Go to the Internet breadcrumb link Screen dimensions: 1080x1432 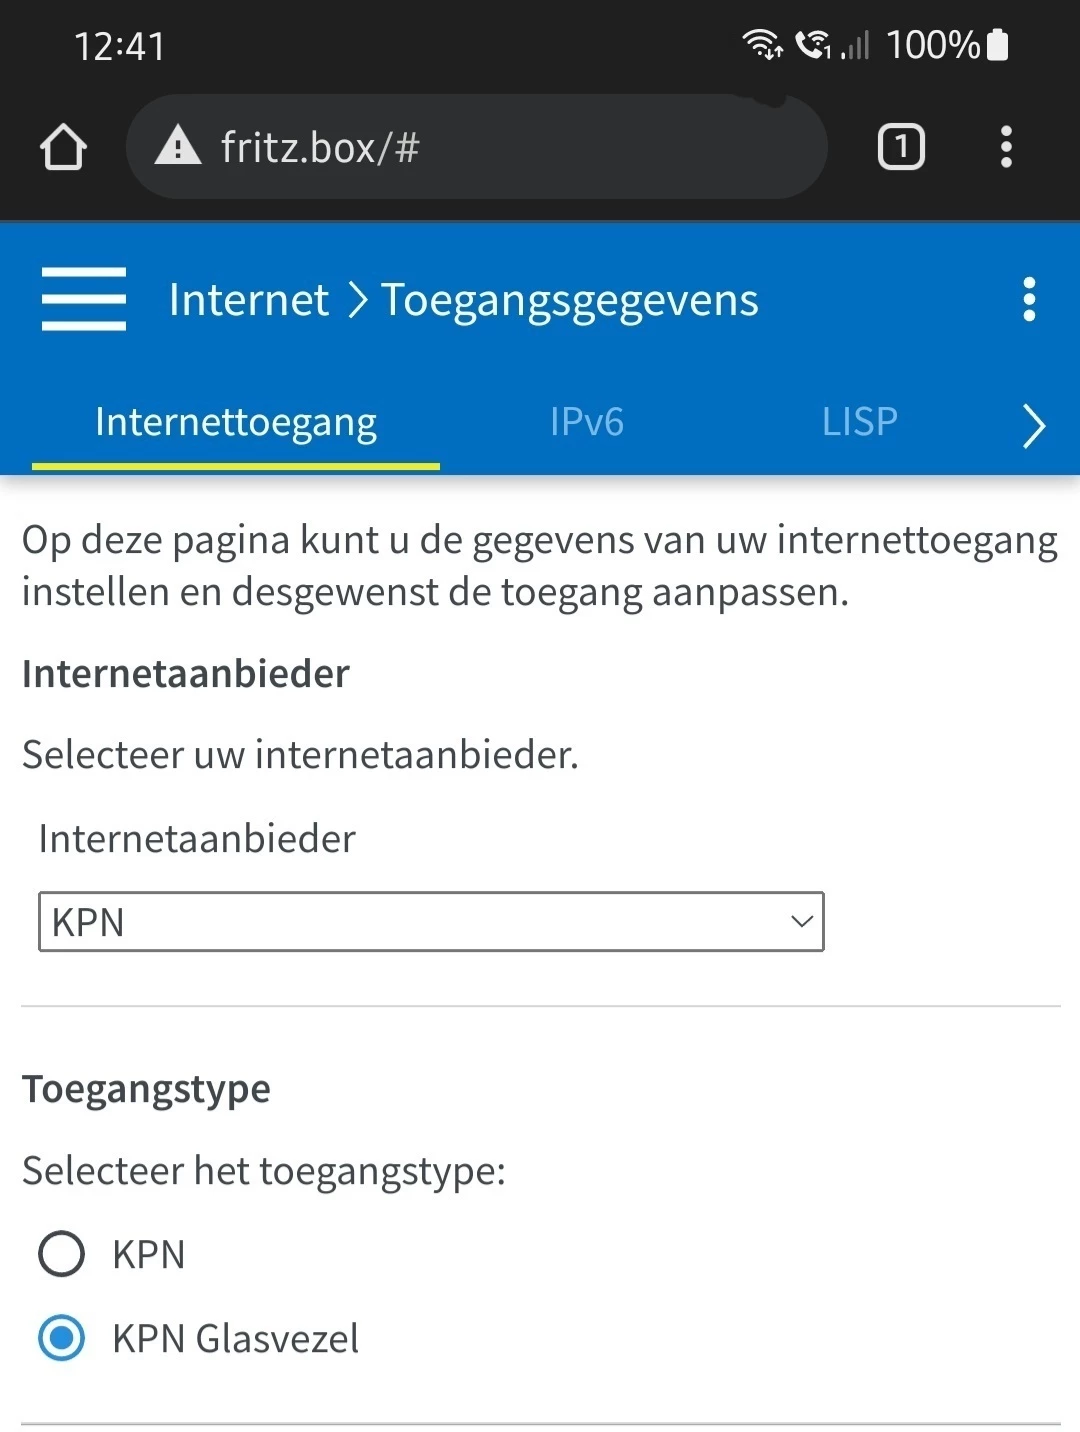248,299
